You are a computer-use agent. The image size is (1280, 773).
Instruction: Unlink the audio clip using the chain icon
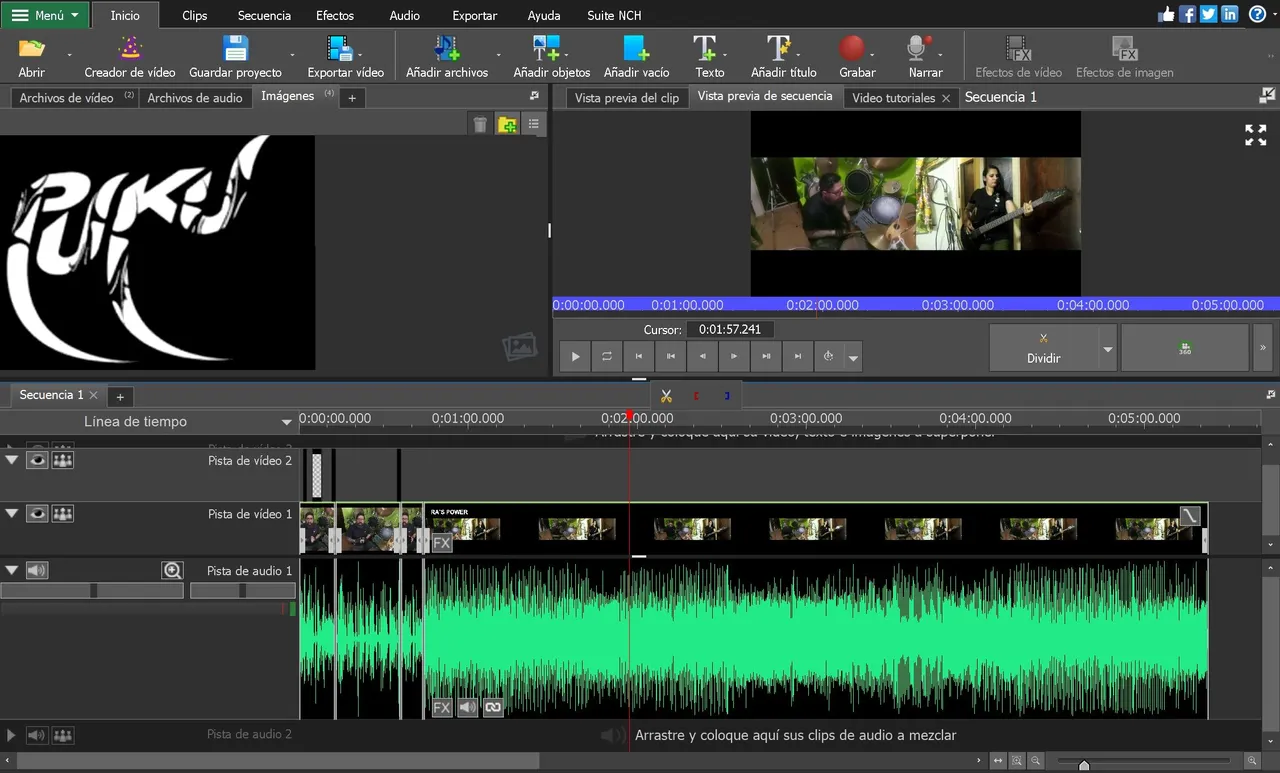pyautogui.click(x=493, y=707)
